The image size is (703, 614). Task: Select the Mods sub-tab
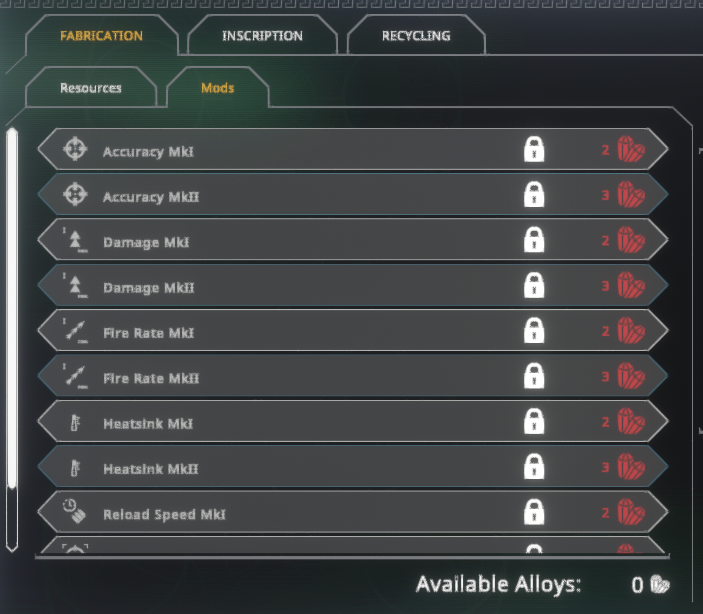(217, 87)
